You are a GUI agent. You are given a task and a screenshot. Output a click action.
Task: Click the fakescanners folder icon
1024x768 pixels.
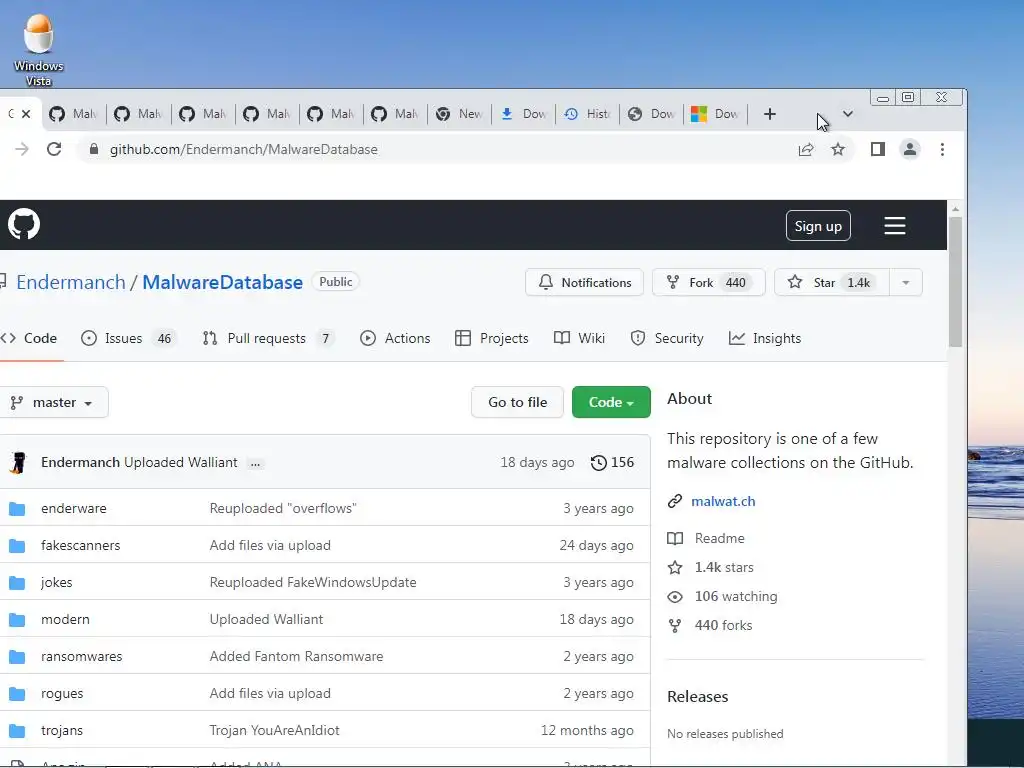tap(17, 546)
